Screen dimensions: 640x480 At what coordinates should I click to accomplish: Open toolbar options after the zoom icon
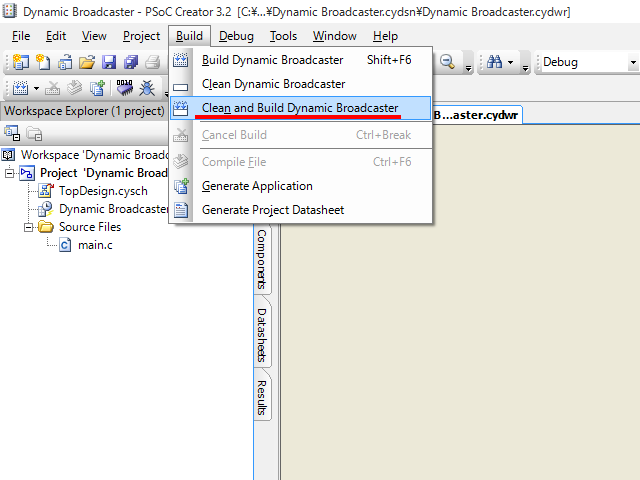click(469, 68)
